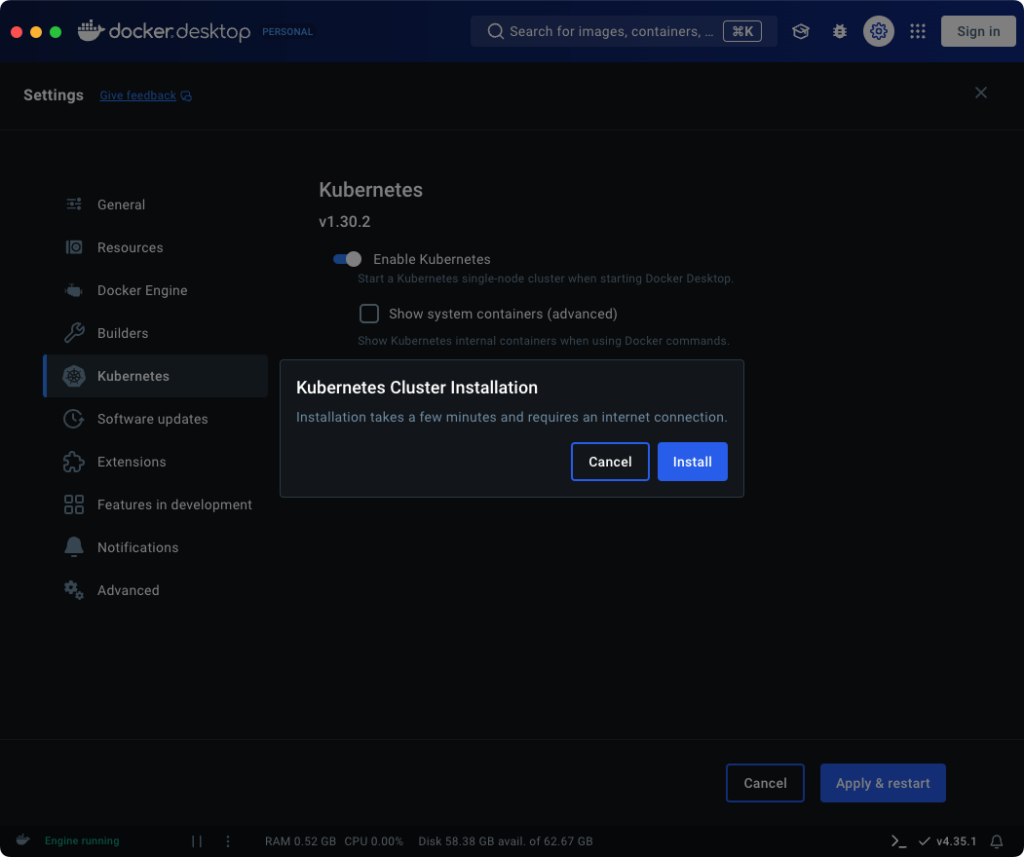
Task: Open the Extensions puzzle-piece icon
Action: click(73, 461)
